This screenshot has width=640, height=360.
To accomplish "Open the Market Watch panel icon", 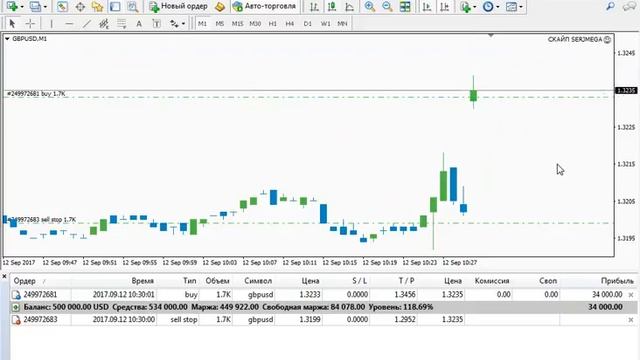I will pyautogui.click(x=62, y=7).
